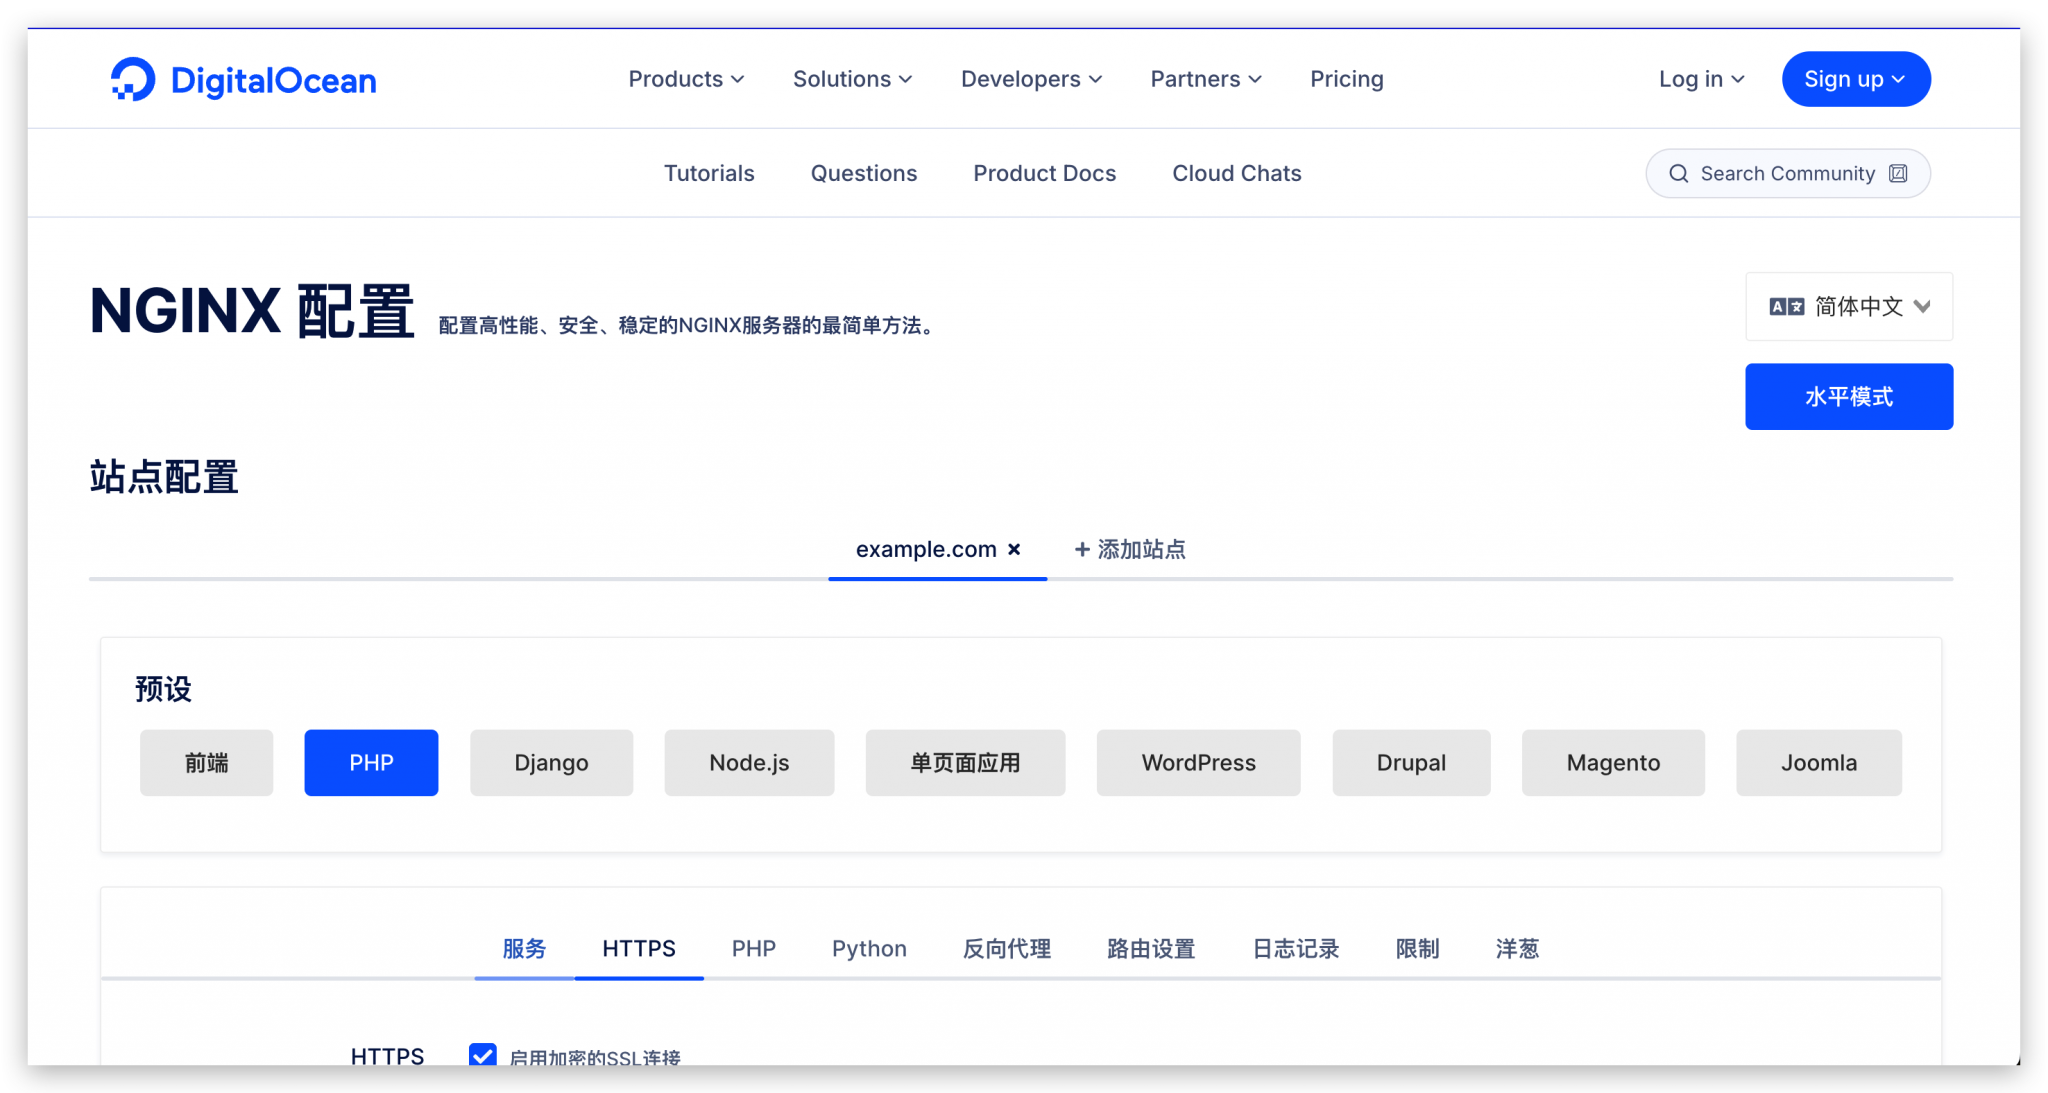Open the 反向代理 tab

click(1006, 949)
